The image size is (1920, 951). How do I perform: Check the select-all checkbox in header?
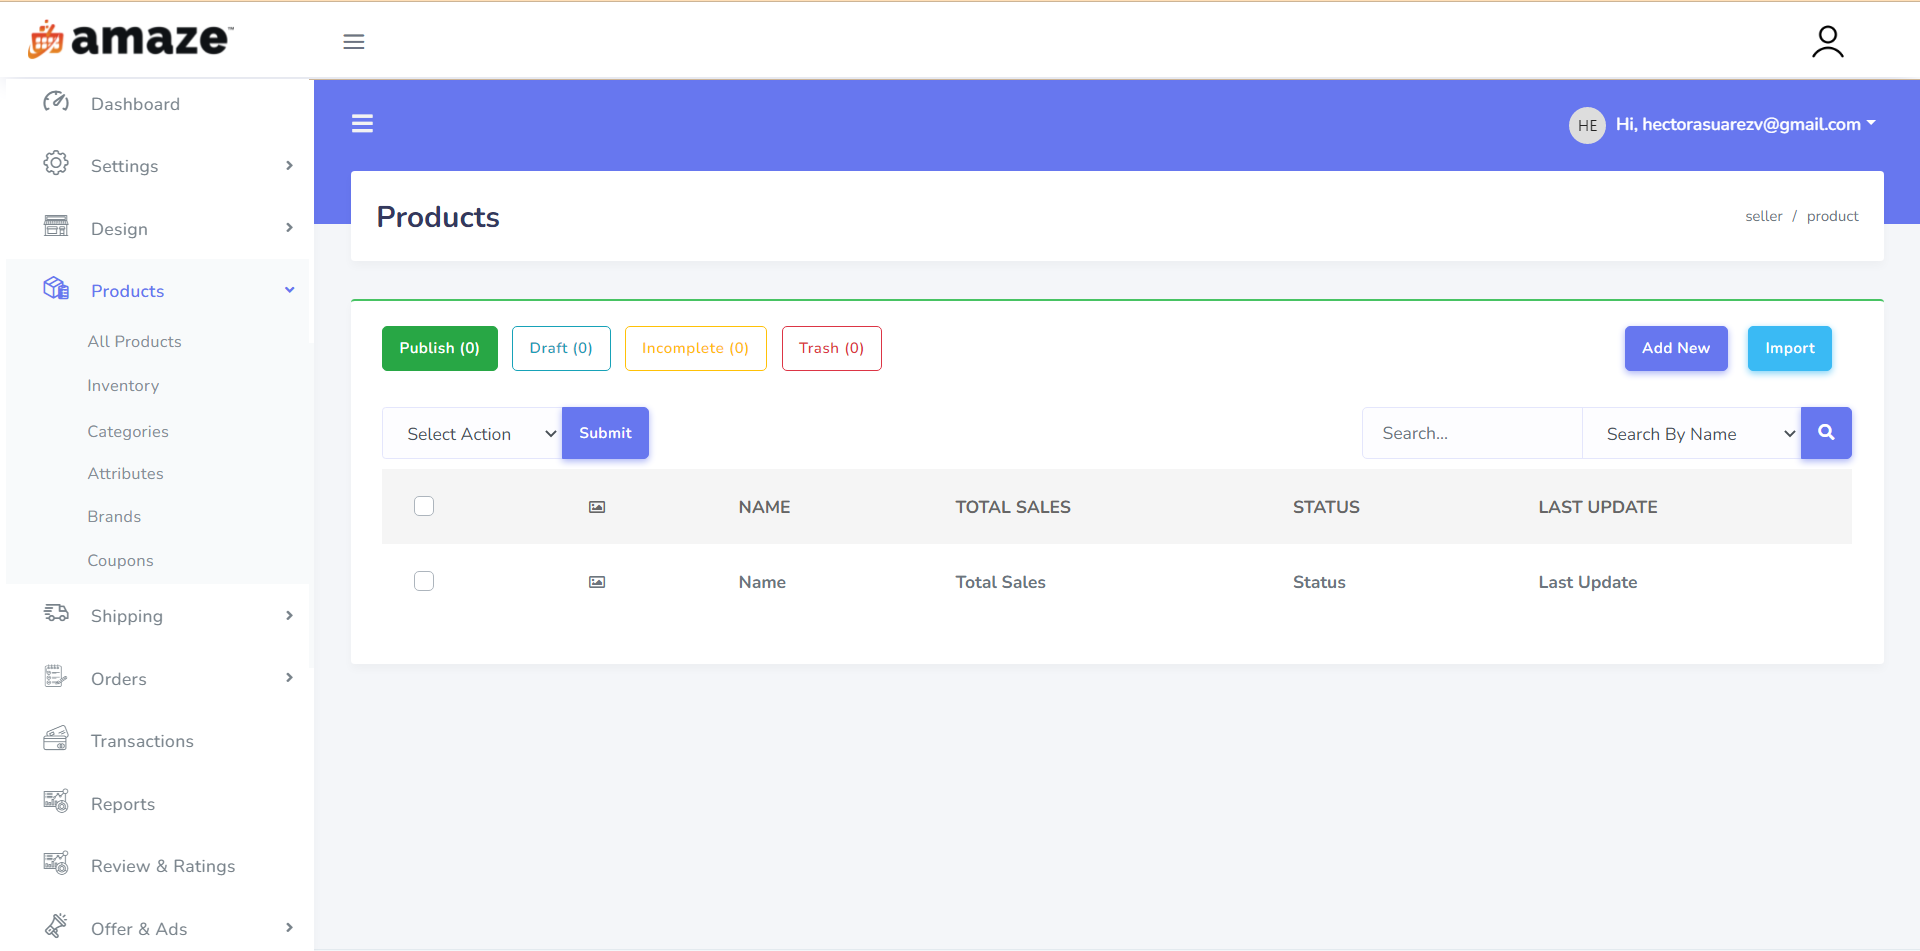[x=424, y=506]
